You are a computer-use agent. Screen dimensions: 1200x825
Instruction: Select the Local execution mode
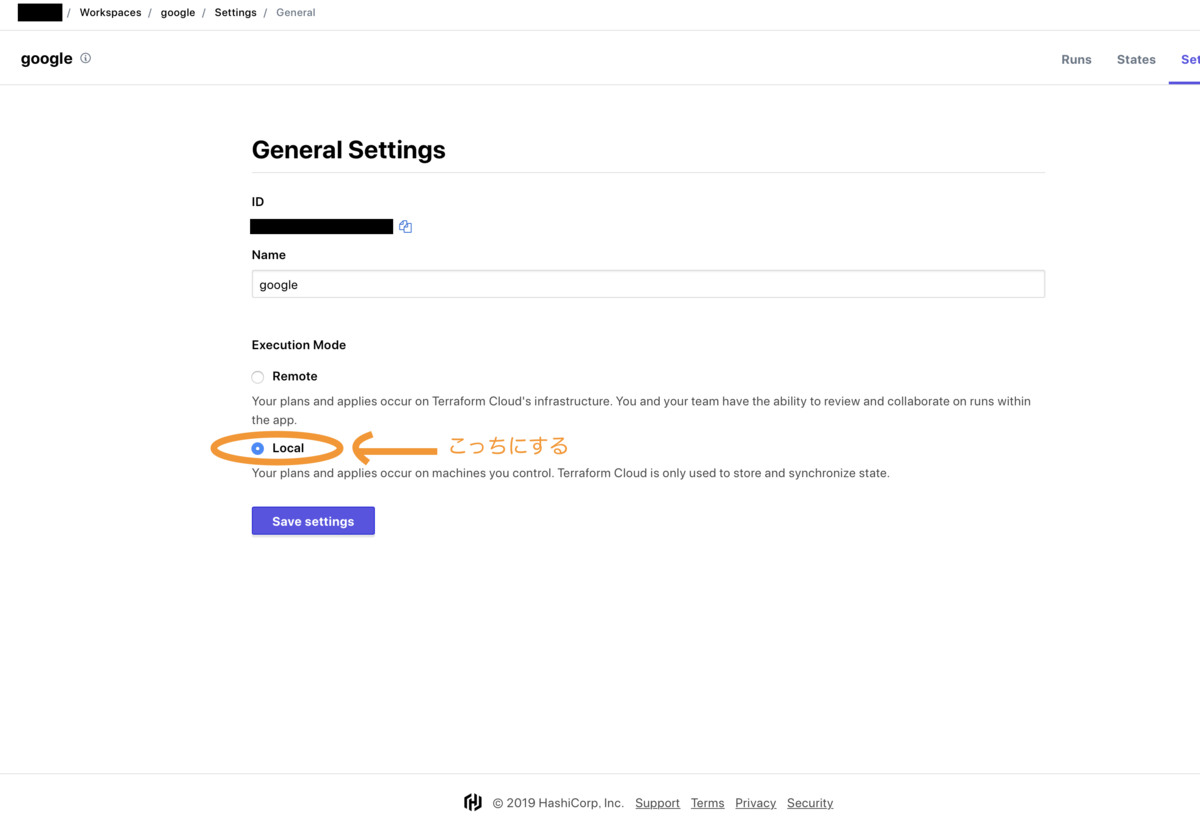pos(258,449)
